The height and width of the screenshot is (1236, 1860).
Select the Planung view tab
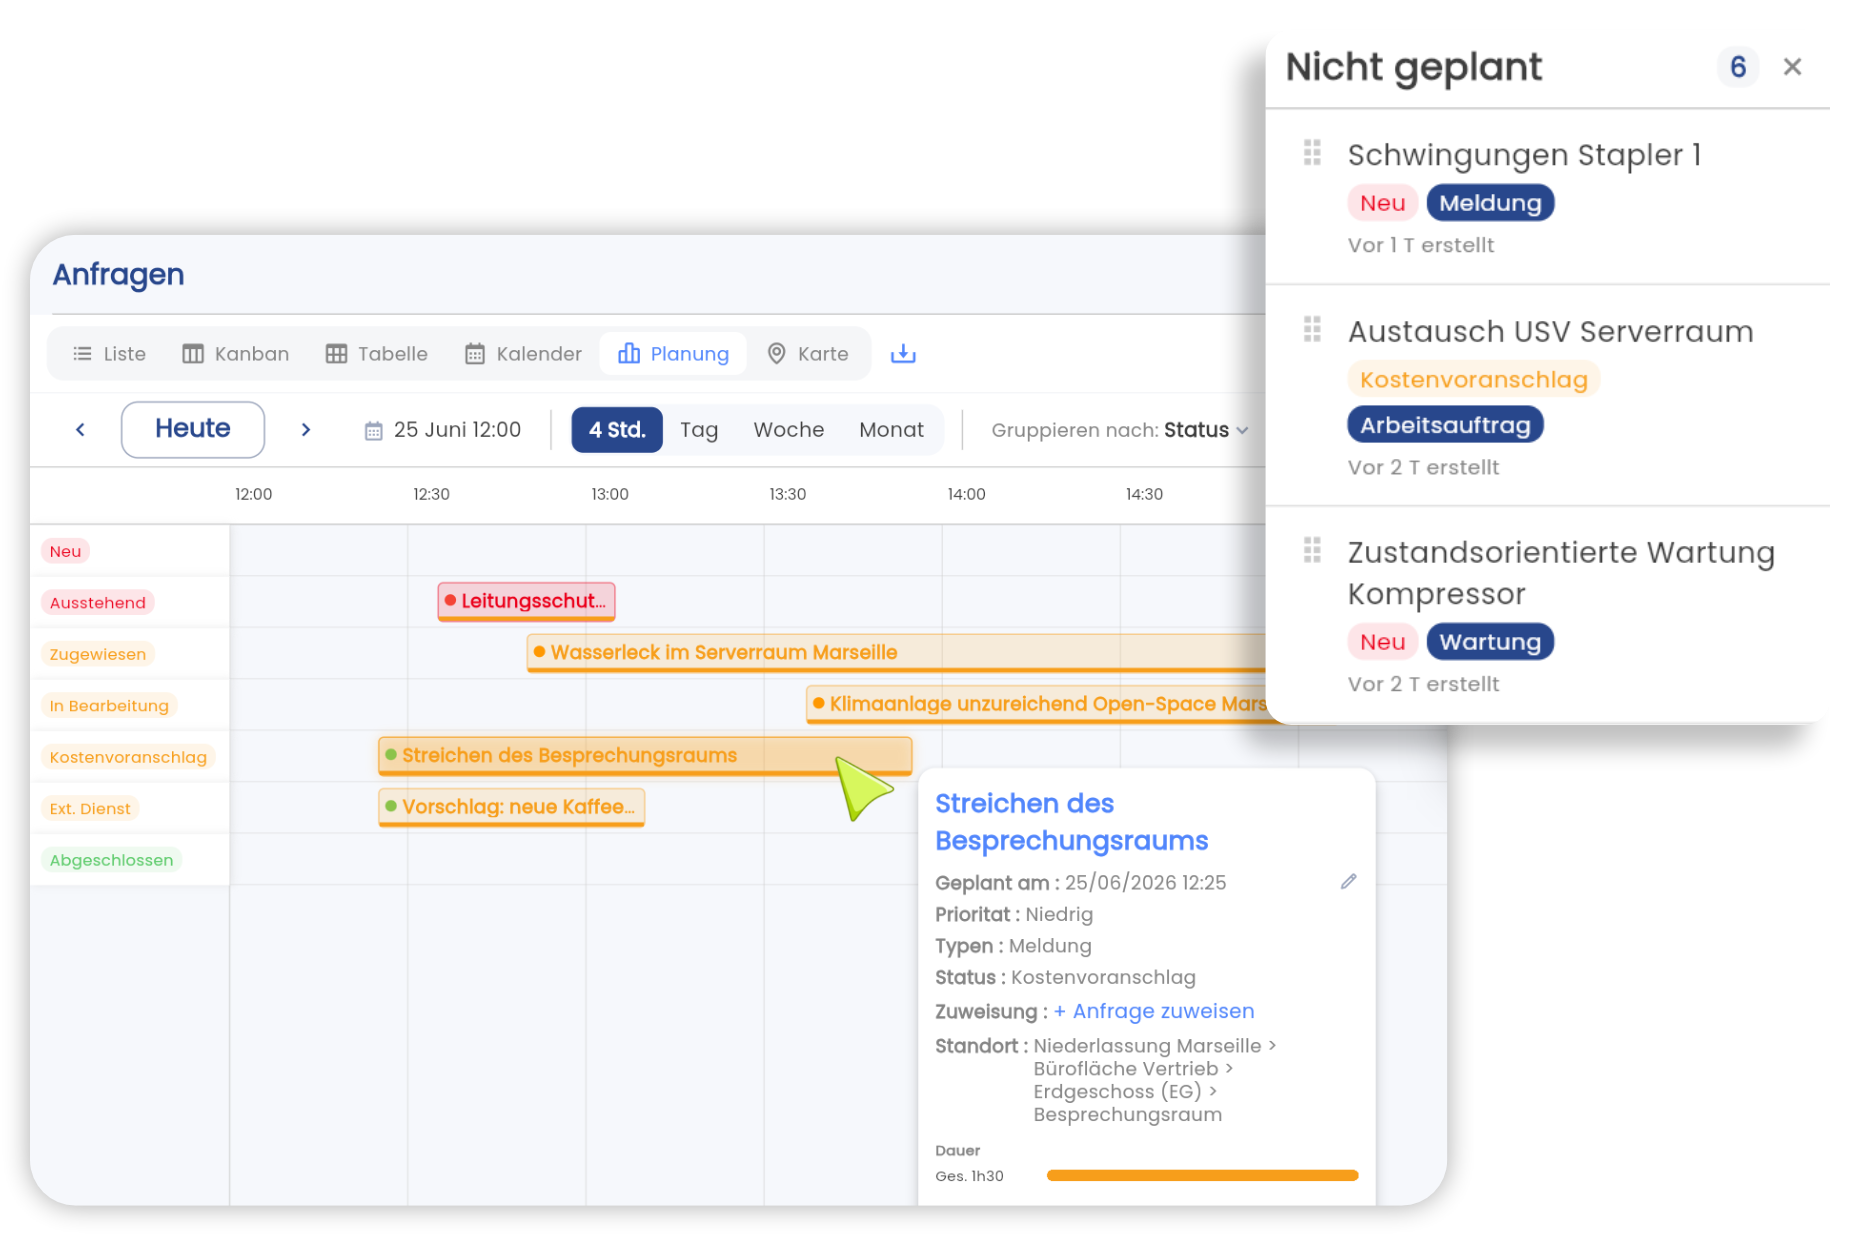click(673, 354)
